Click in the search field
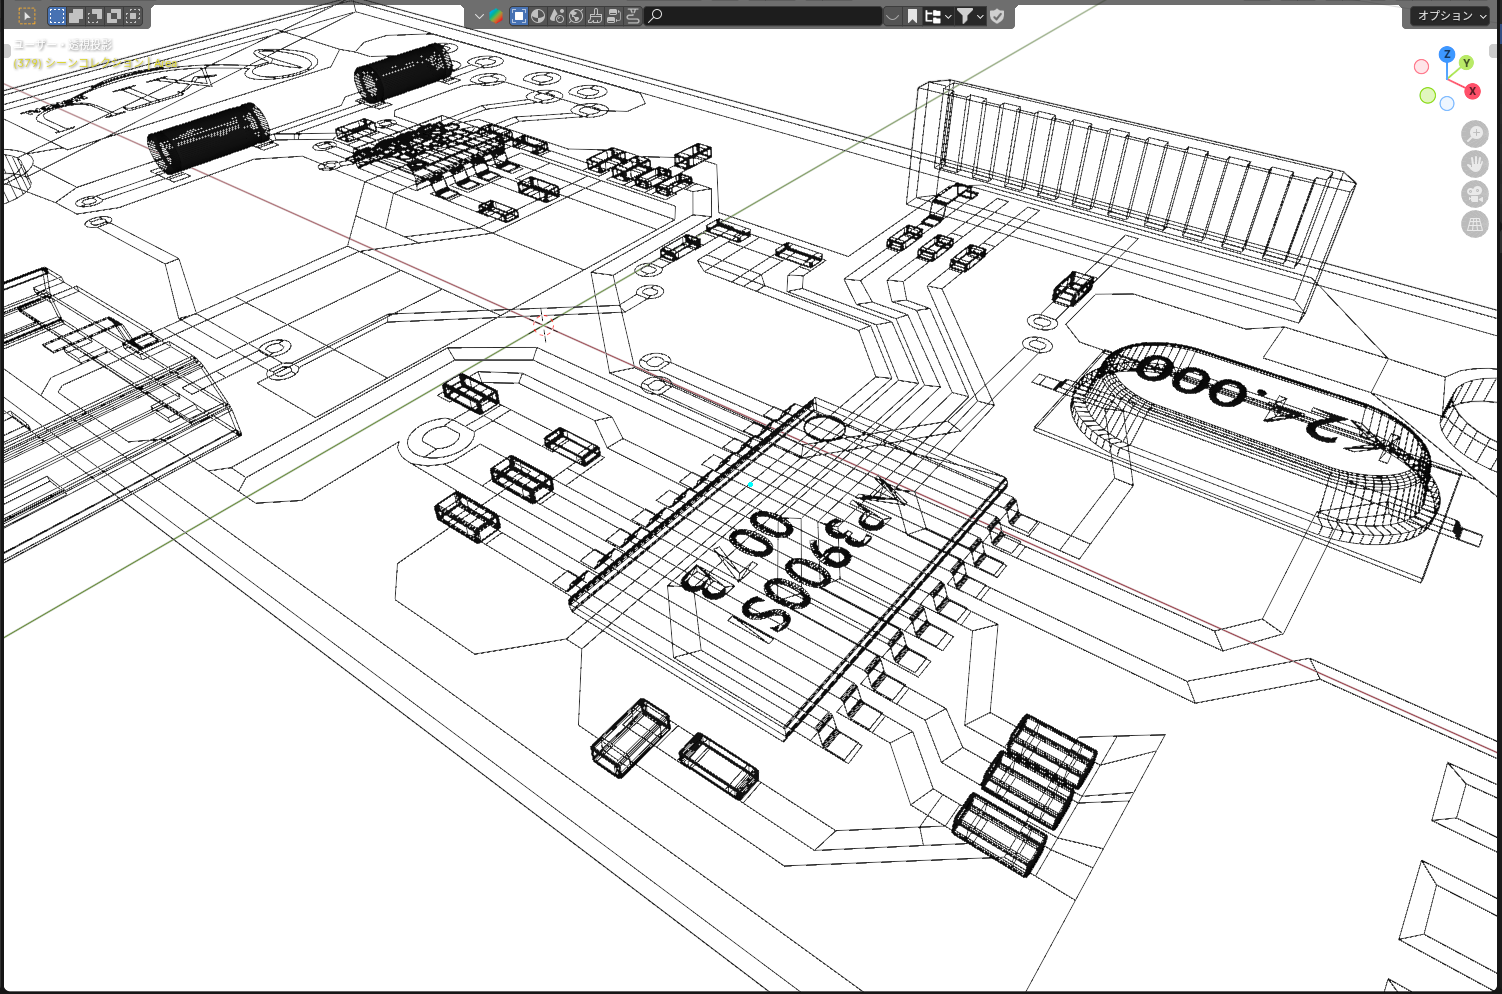1502x994 pixels. click(x=765, y=16)
